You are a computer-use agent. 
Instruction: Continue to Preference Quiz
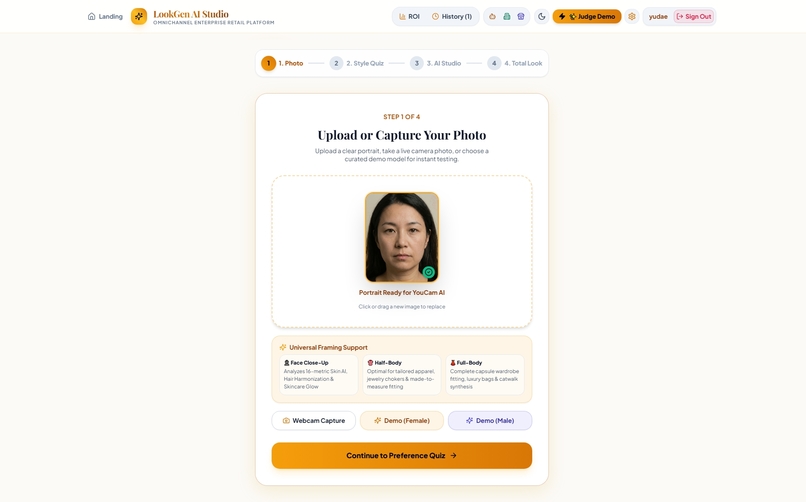(x=402, y=456)
